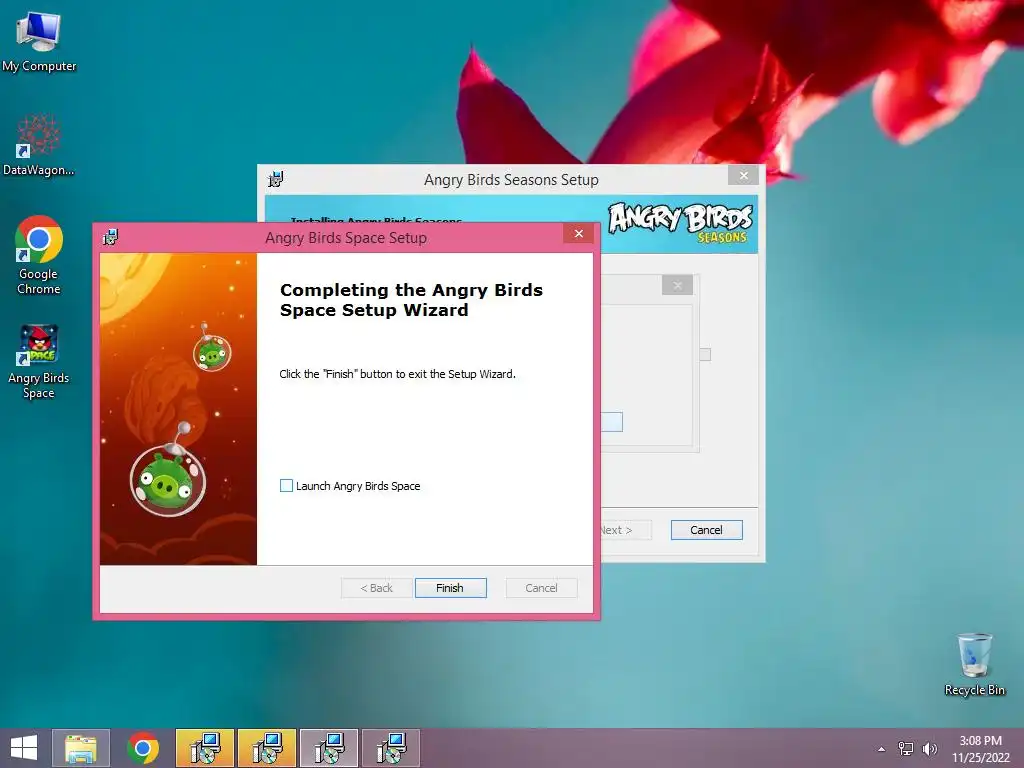Click the volume speaker tray icon
This screenshot has height=768, width=1024.
(x=929, y=748)
